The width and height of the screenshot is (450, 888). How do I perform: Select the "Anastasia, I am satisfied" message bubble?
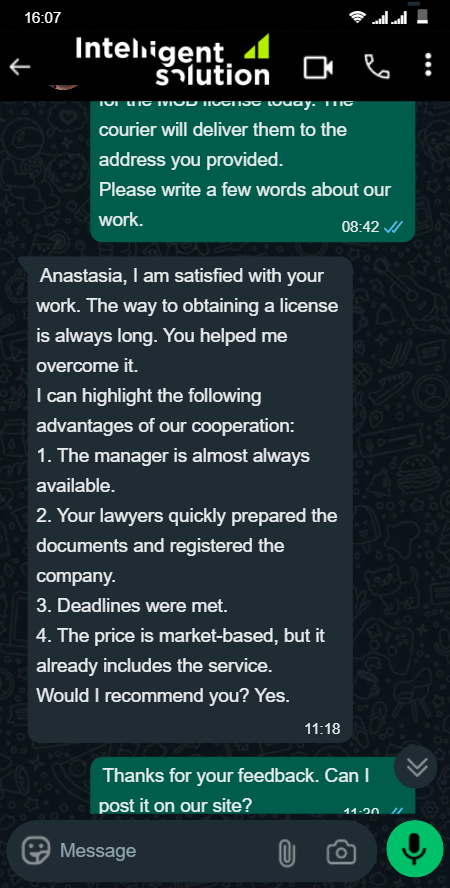[x=190, y=499]
